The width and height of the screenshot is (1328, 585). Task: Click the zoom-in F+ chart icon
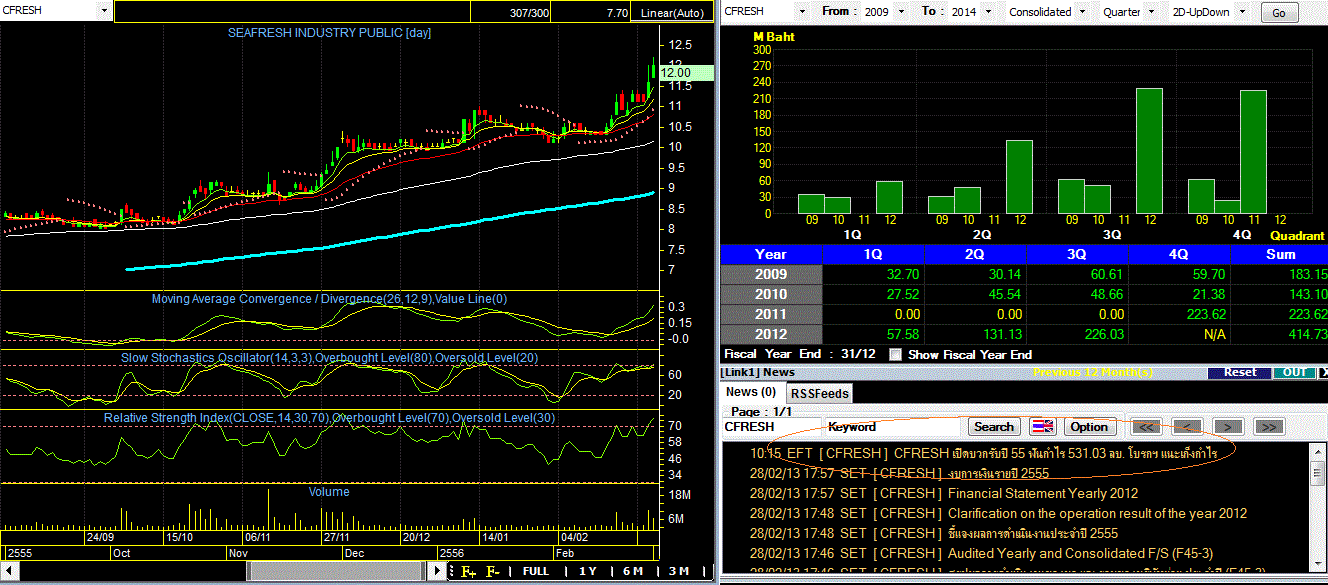click(x=469, y=571)
